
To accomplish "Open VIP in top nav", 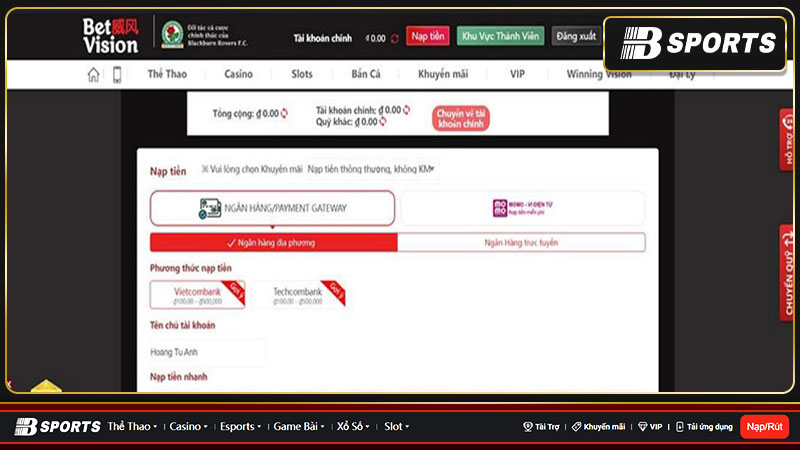I will pos(517,74).
